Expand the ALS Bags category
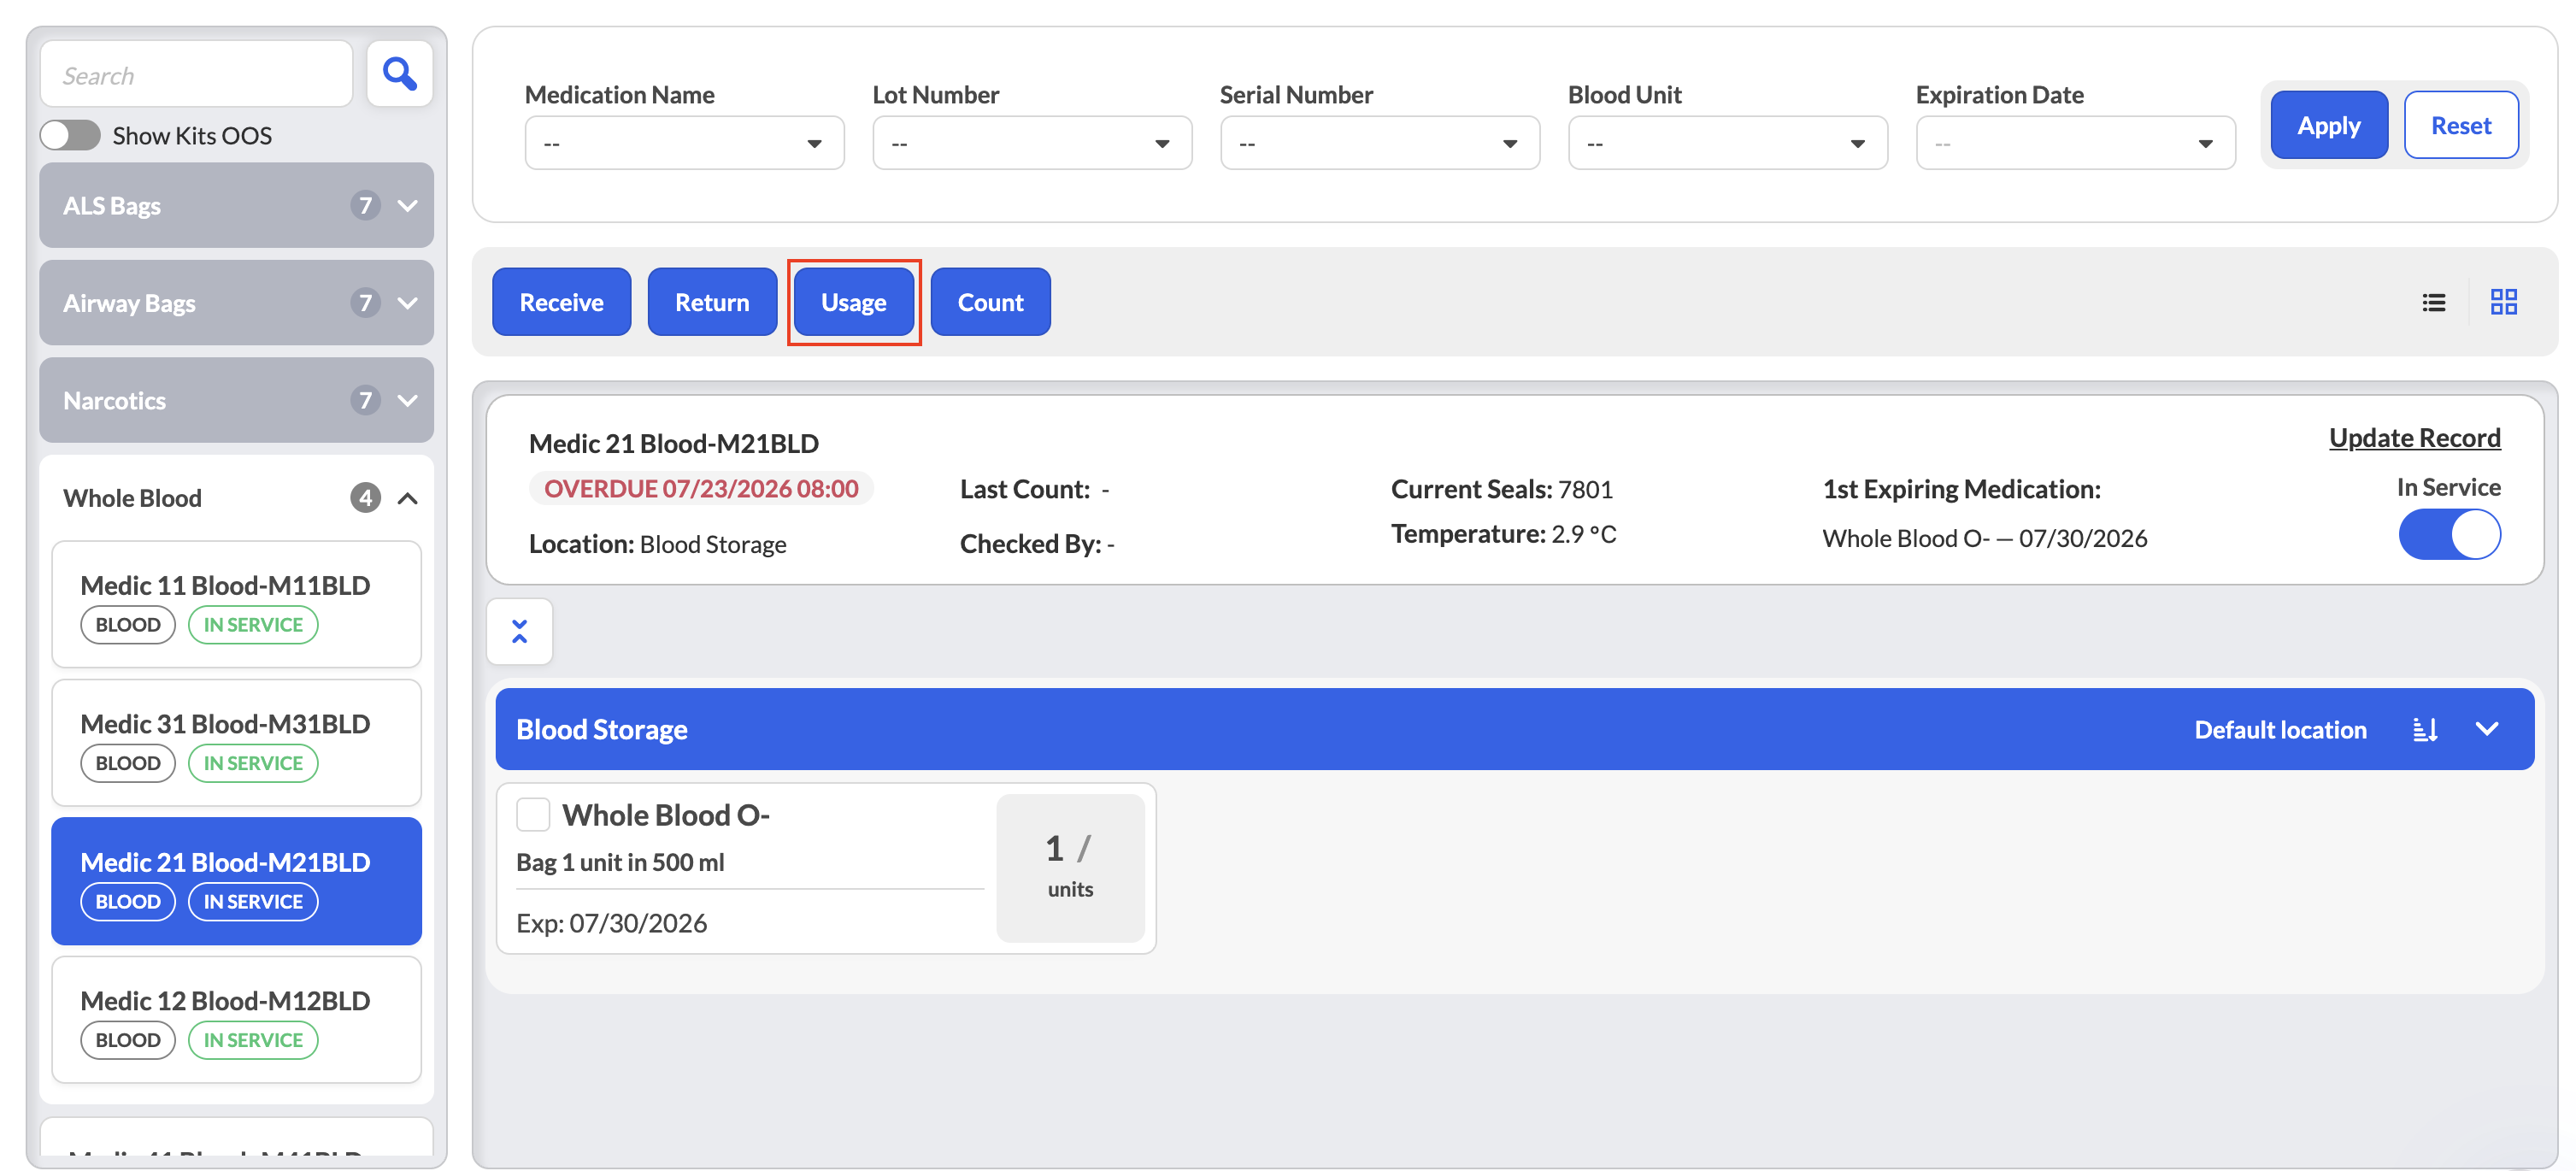2576x1171 pixels. [236, 205]
